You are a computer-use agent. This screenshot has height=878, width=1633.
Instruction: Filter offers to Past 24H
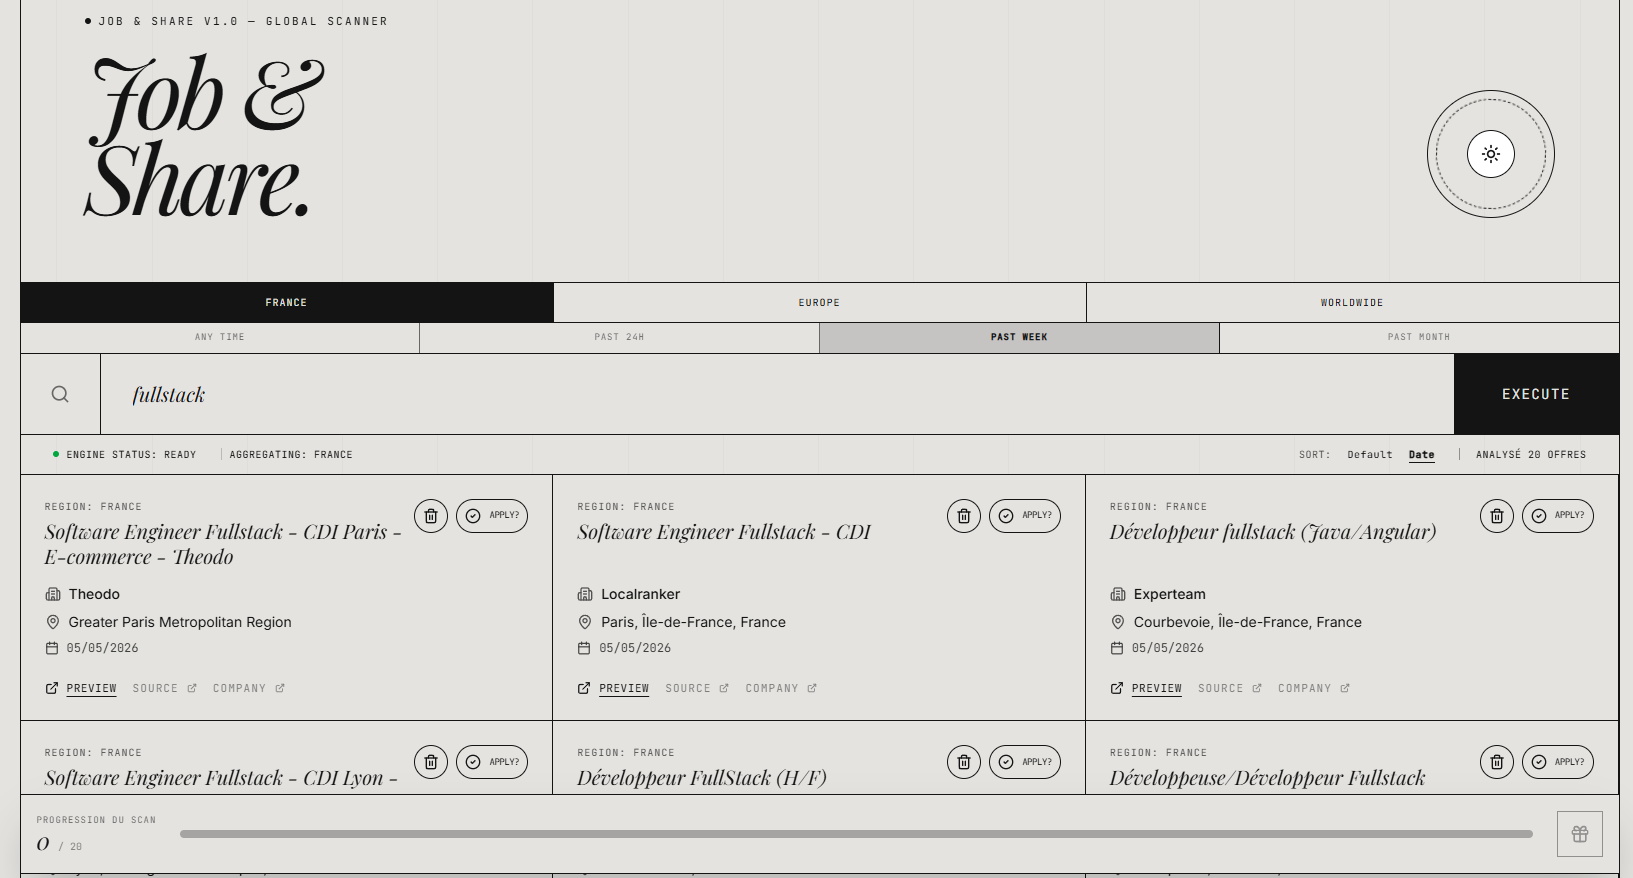[620, 337]
